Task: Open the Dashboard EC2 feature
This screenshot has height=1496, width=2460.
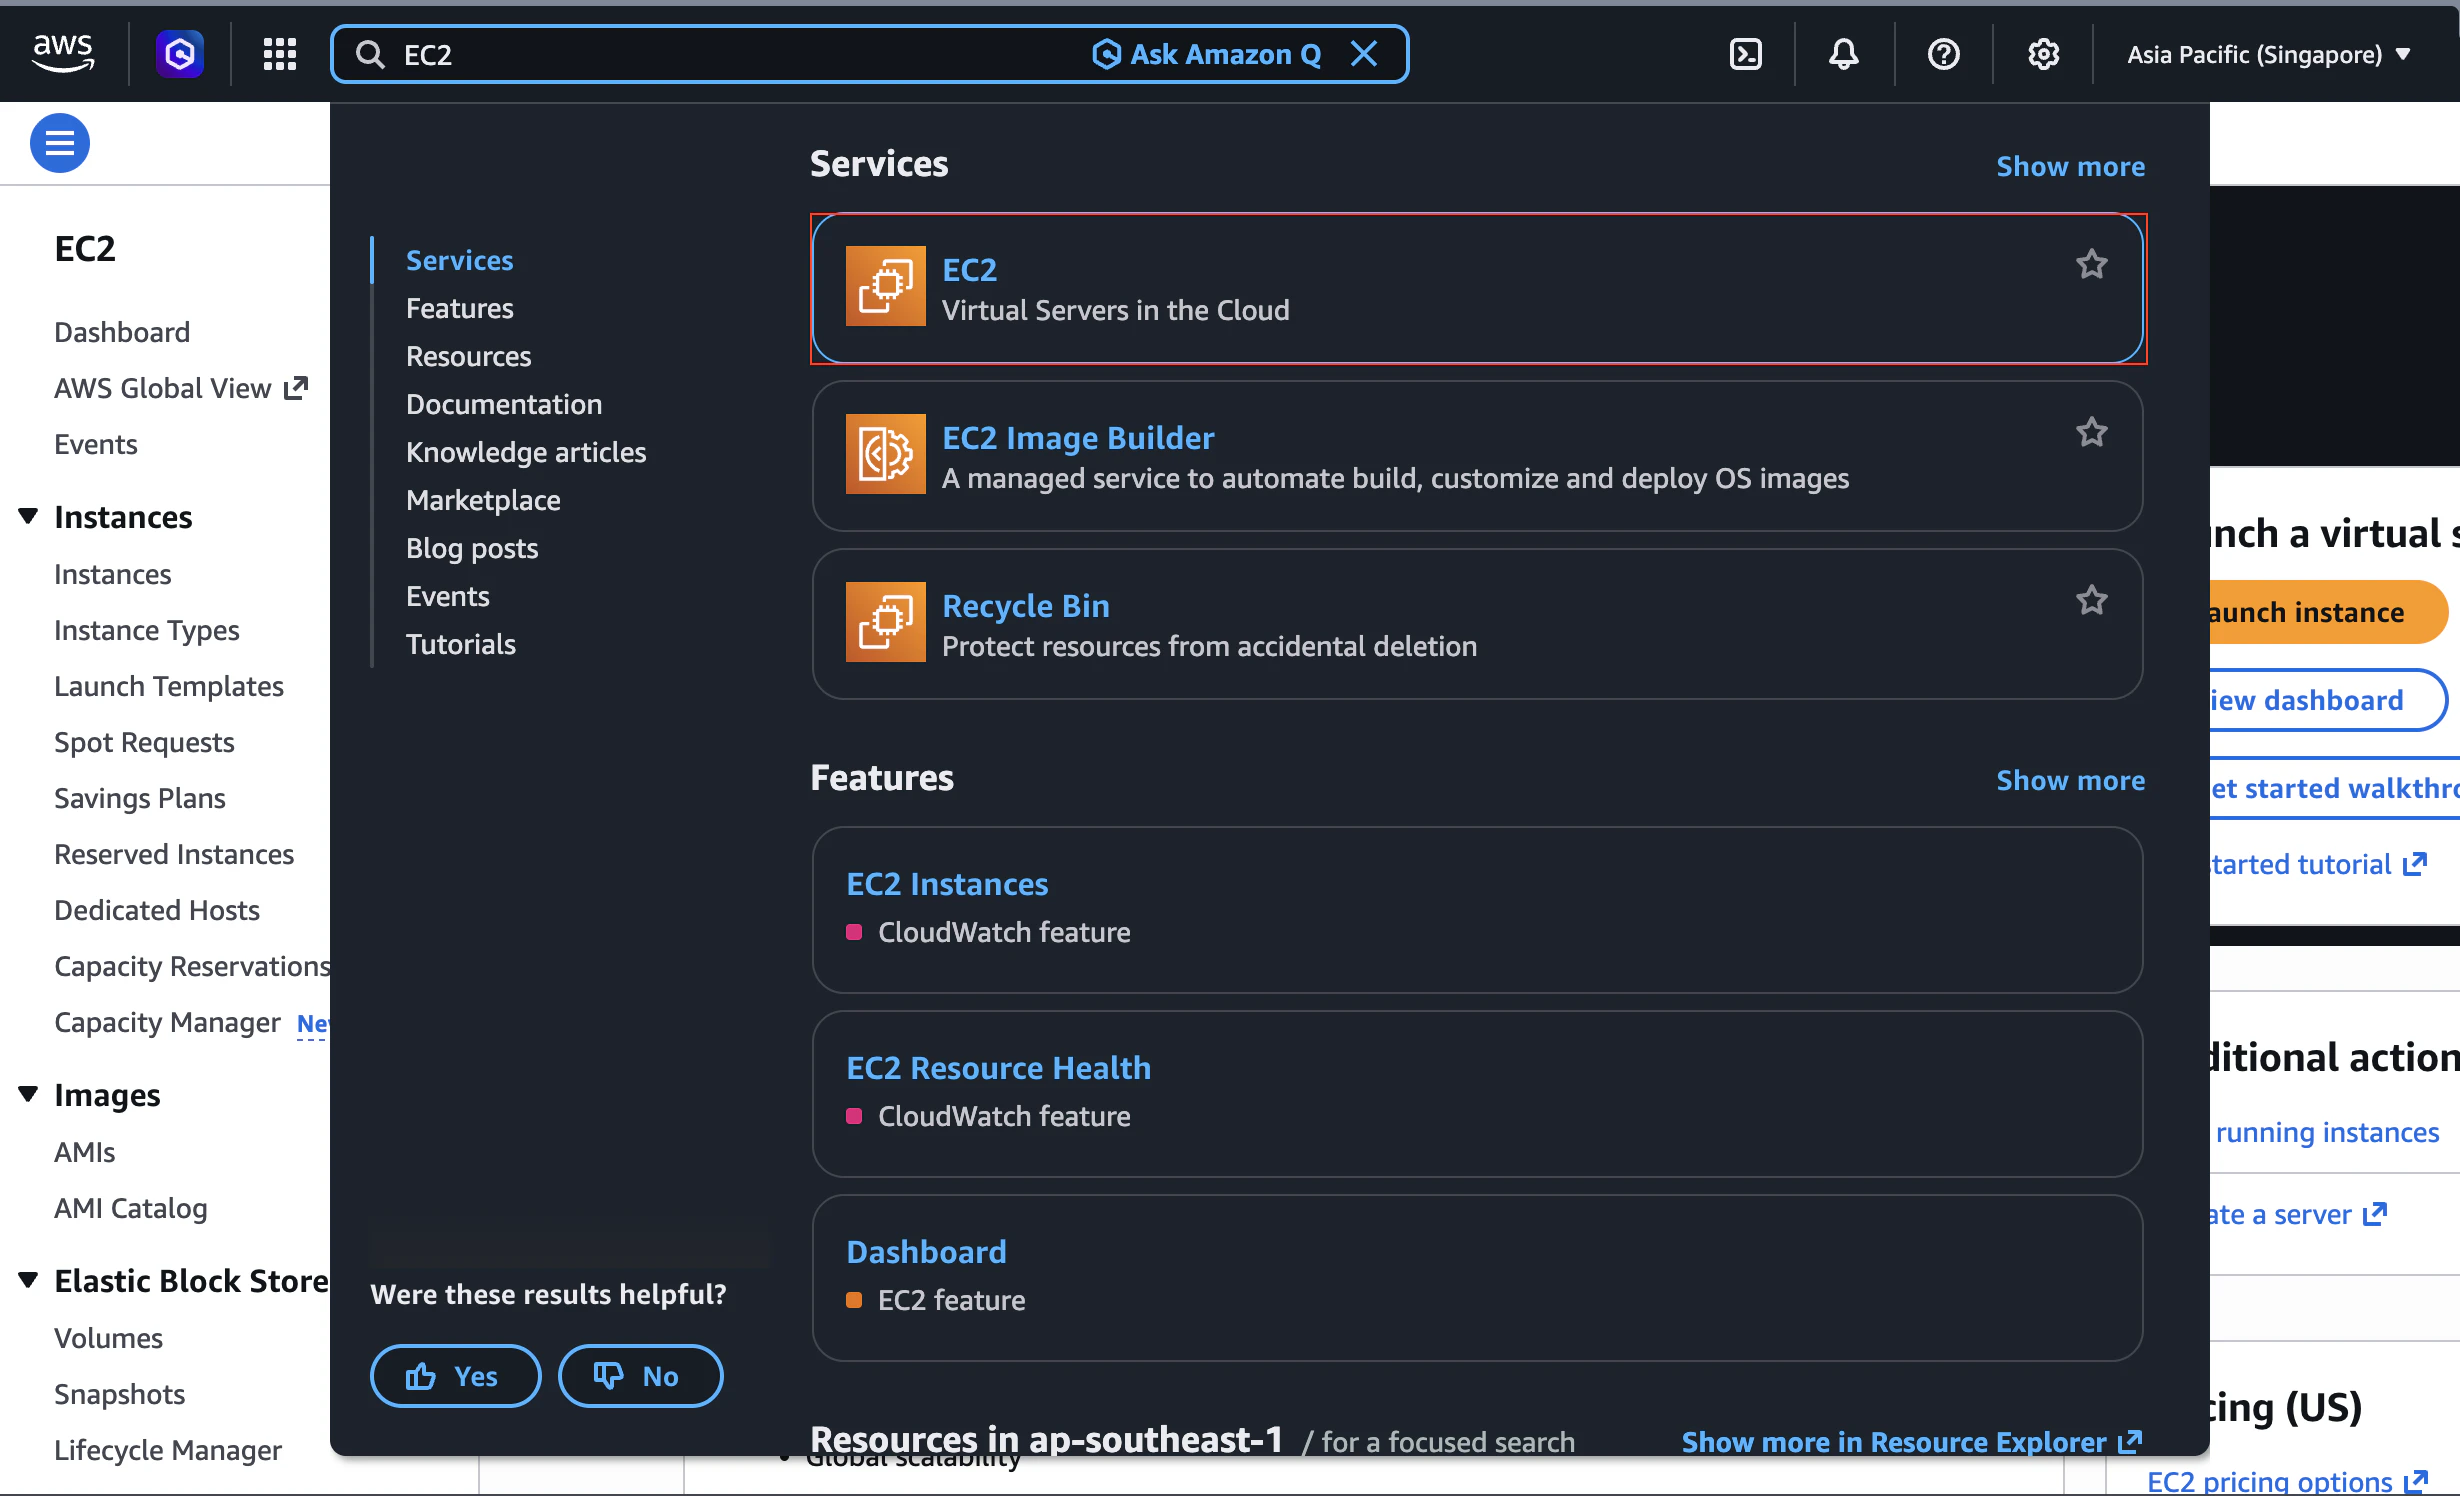Action: pyautogui.click(x=926, y=1252)
